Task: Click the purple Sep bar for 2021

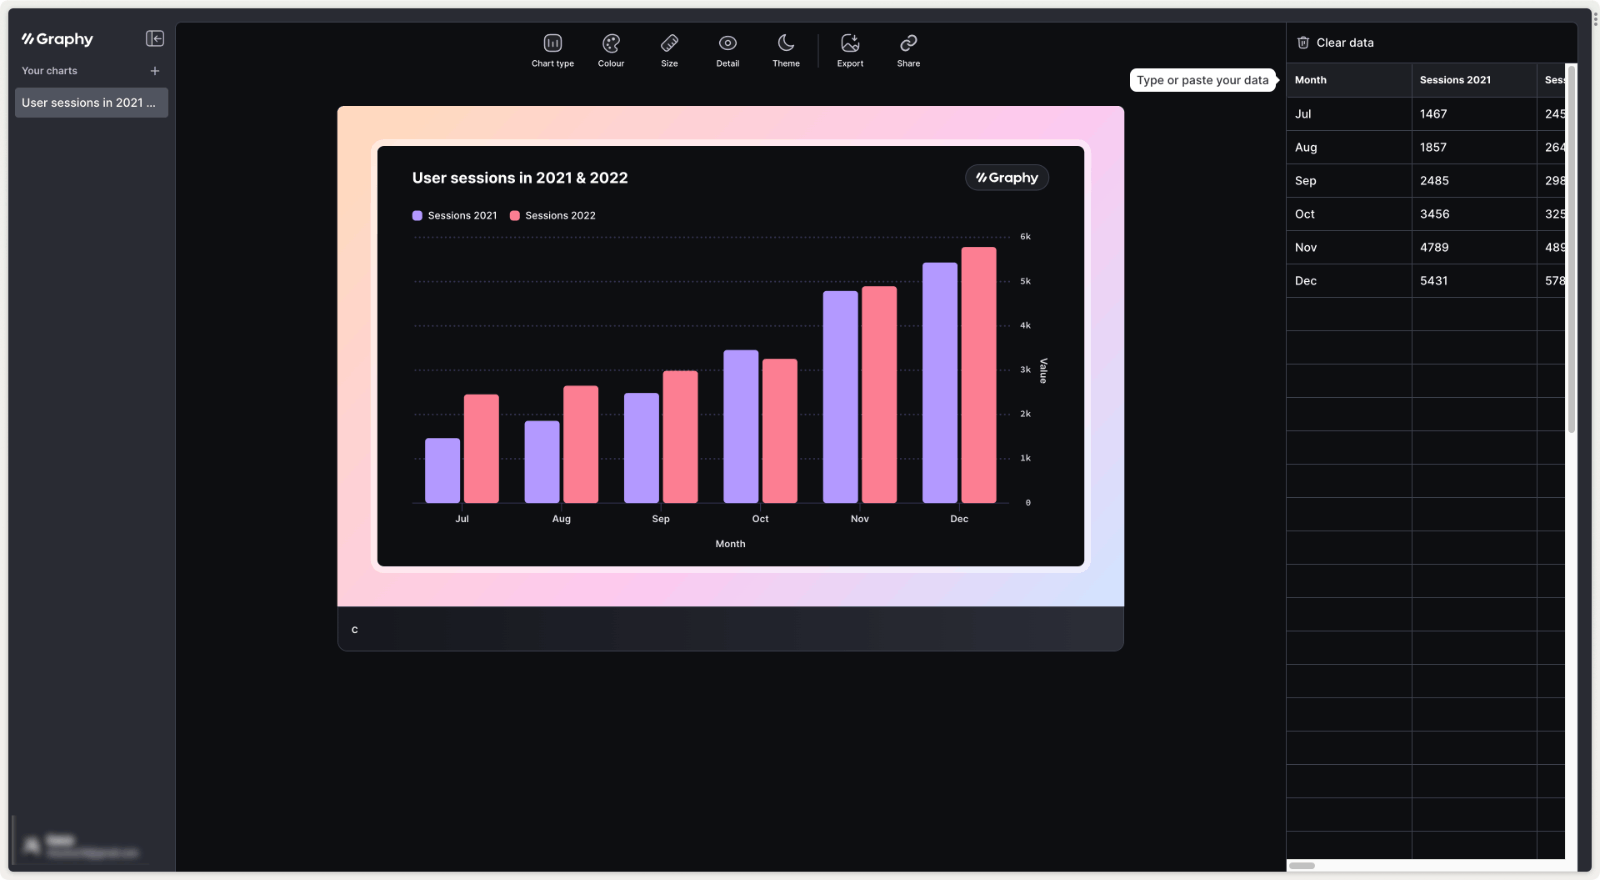Action: tap(641, 448)
